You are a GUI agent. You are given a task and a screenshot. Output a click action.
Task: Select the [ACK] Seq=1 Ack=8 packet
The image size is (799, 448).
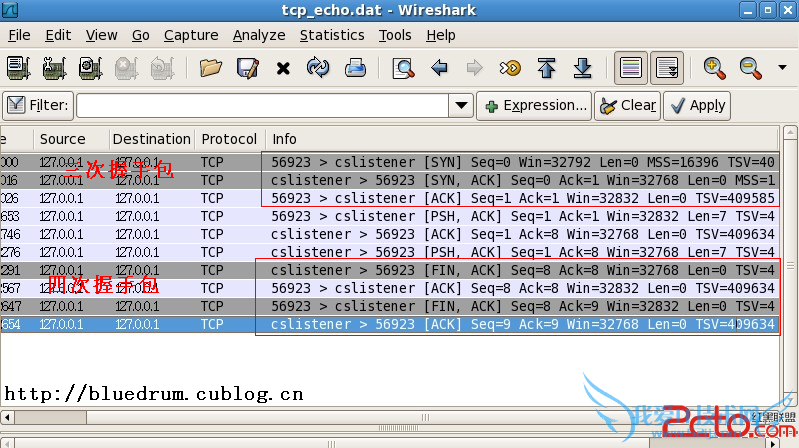[390, 234]
